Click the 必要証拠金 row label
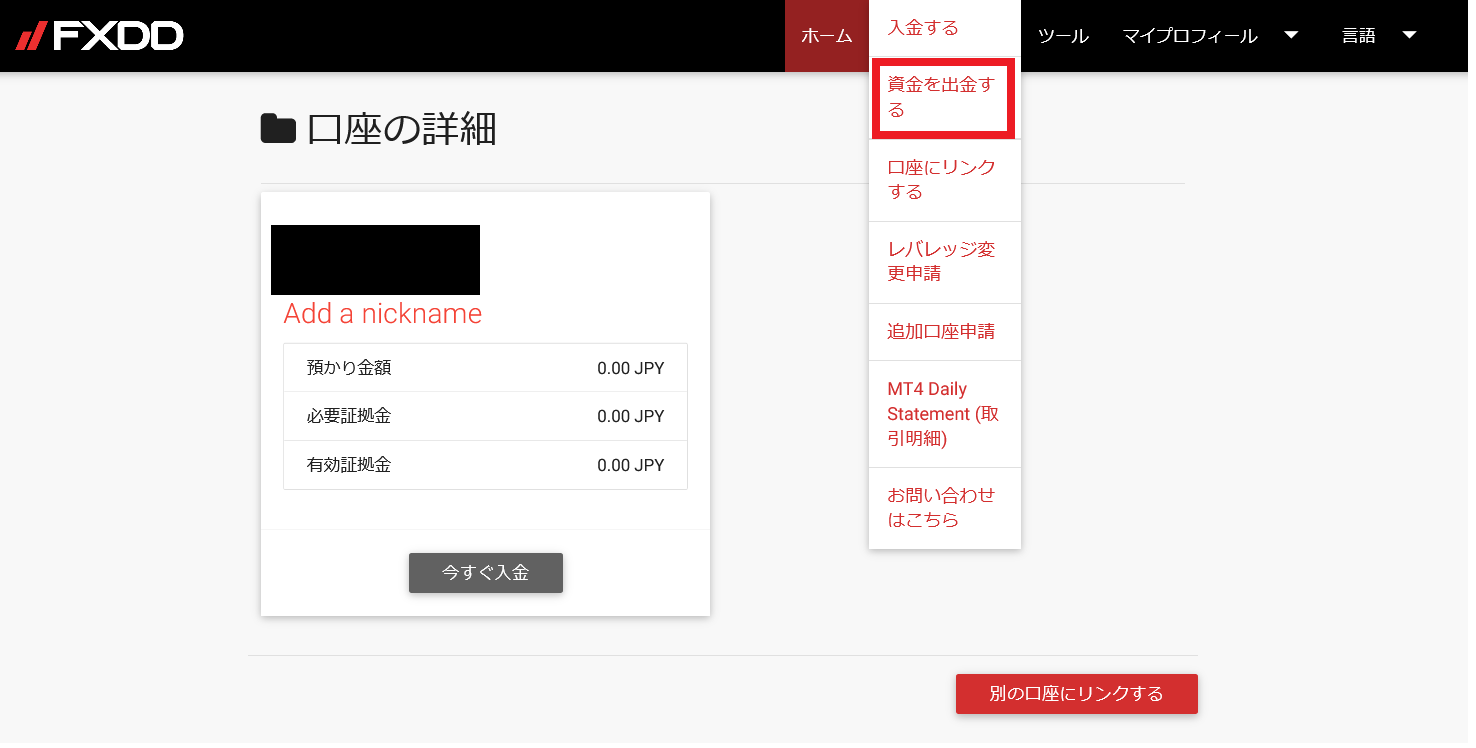The image size is (1476, 748). coord(349,416)
